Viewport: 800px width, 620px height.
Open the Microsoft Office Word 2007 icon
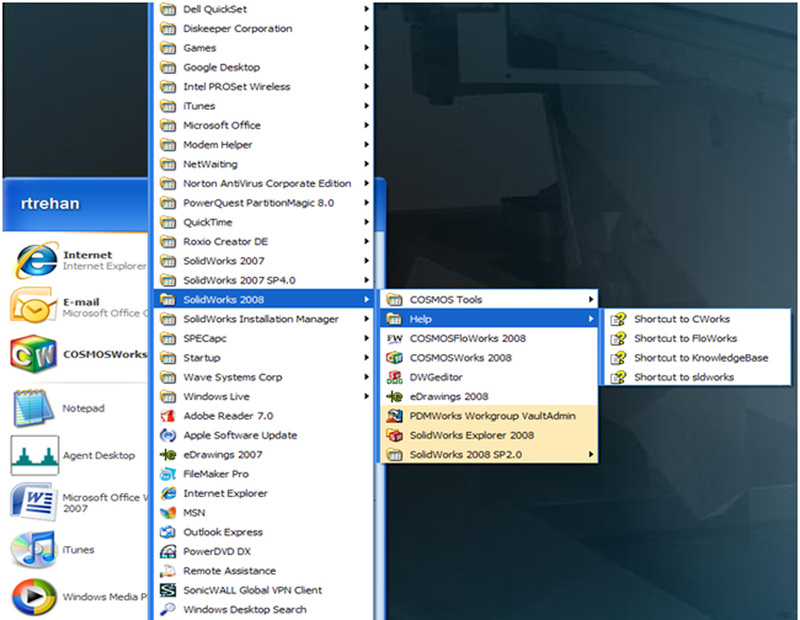[x=33, y=502]
